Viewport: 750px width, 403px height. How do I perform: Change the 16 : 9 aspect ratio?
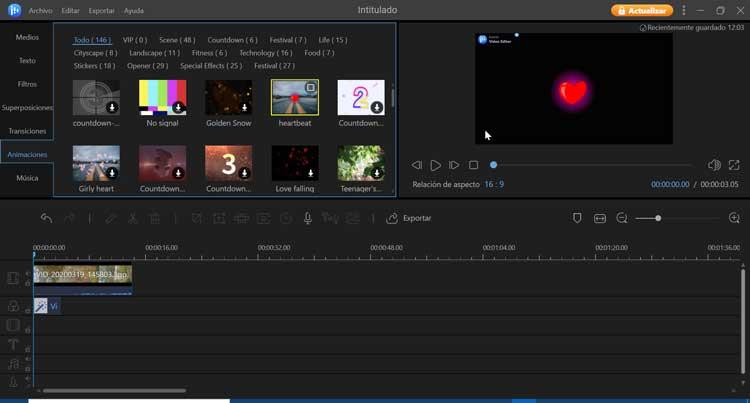click(494, 184)
